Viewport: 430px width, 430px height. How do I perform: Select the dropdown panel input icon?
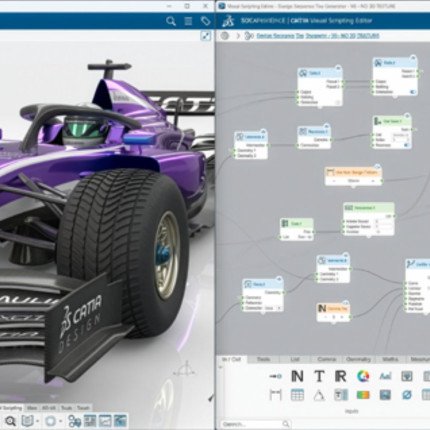(407, 376)
